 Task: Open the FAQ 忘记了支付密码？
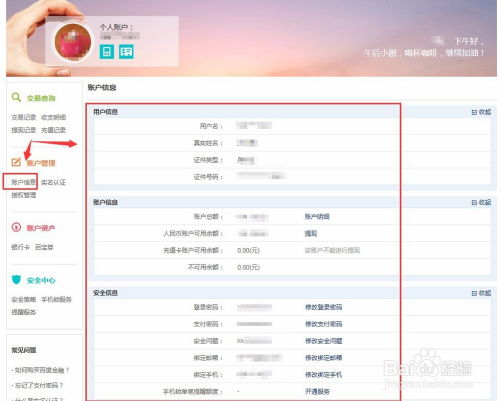[37, 385]
